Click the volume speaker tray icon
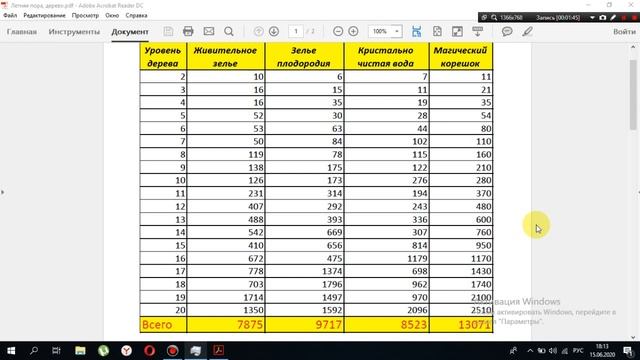640x360 pixels. coord(553,351)
